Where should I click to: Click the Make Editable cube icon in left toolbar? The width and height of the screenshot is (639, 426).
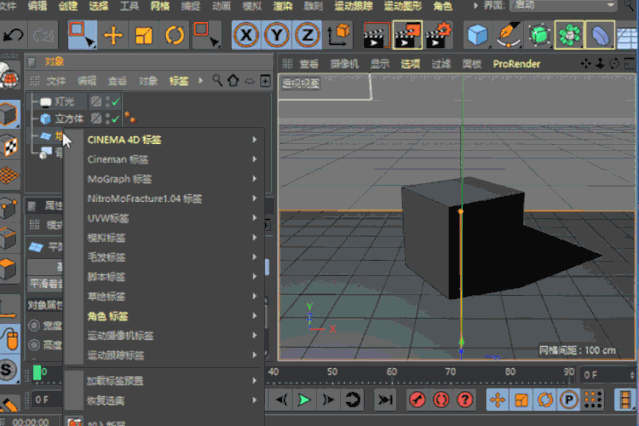pyautogui.click(x=9, y=114)
